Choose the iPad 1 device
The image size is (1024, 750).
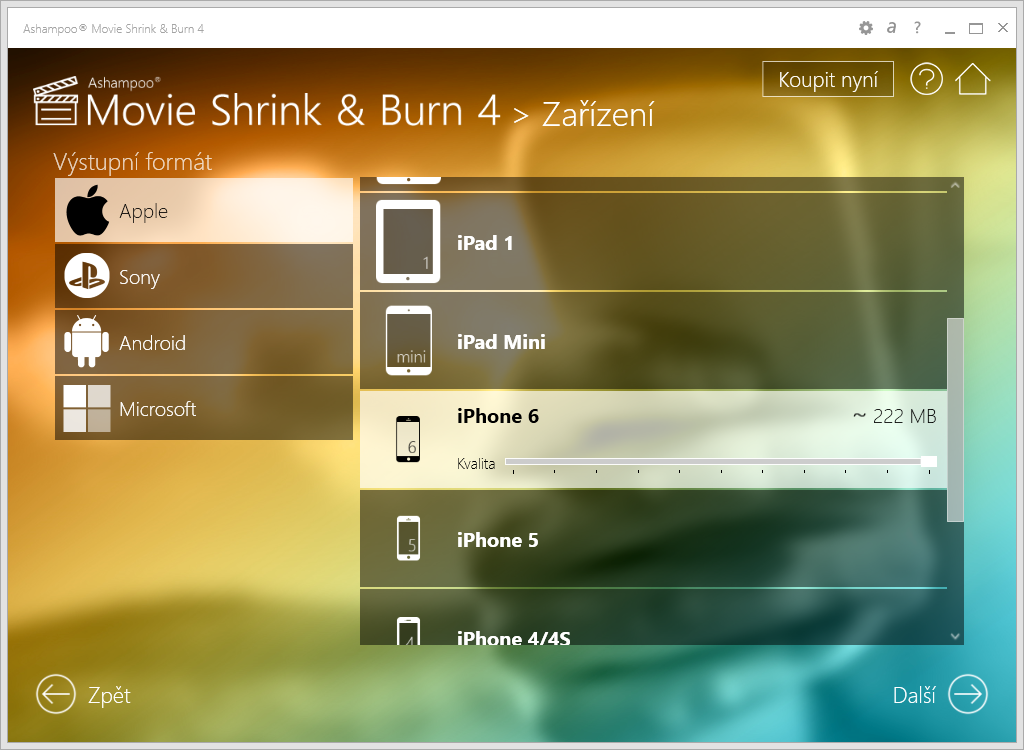pyautogui.click(x=653, y=242)
